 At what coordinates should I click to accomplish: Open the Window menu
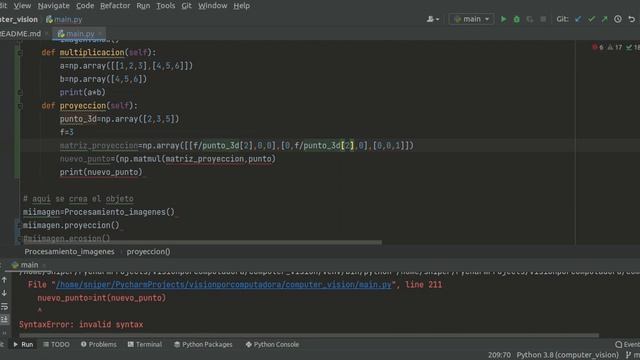point(212,6)
